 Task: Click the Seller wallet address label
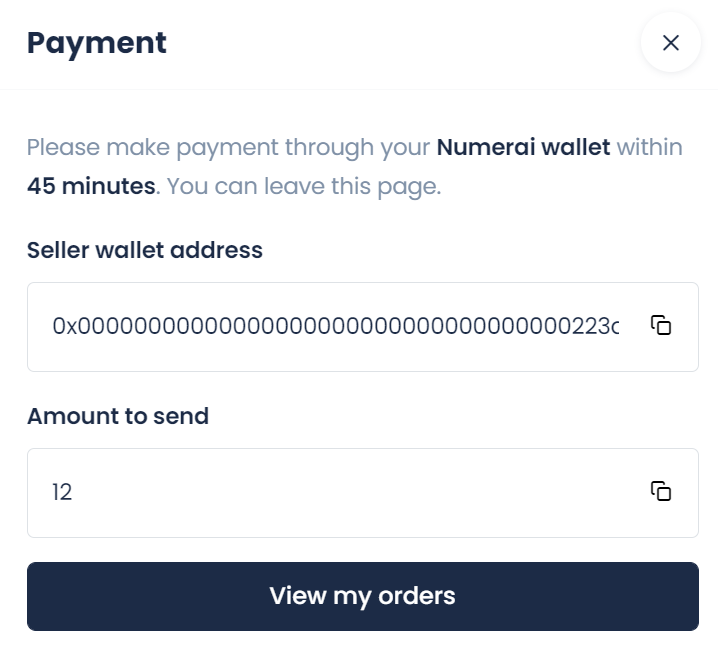tap(145, 250)
